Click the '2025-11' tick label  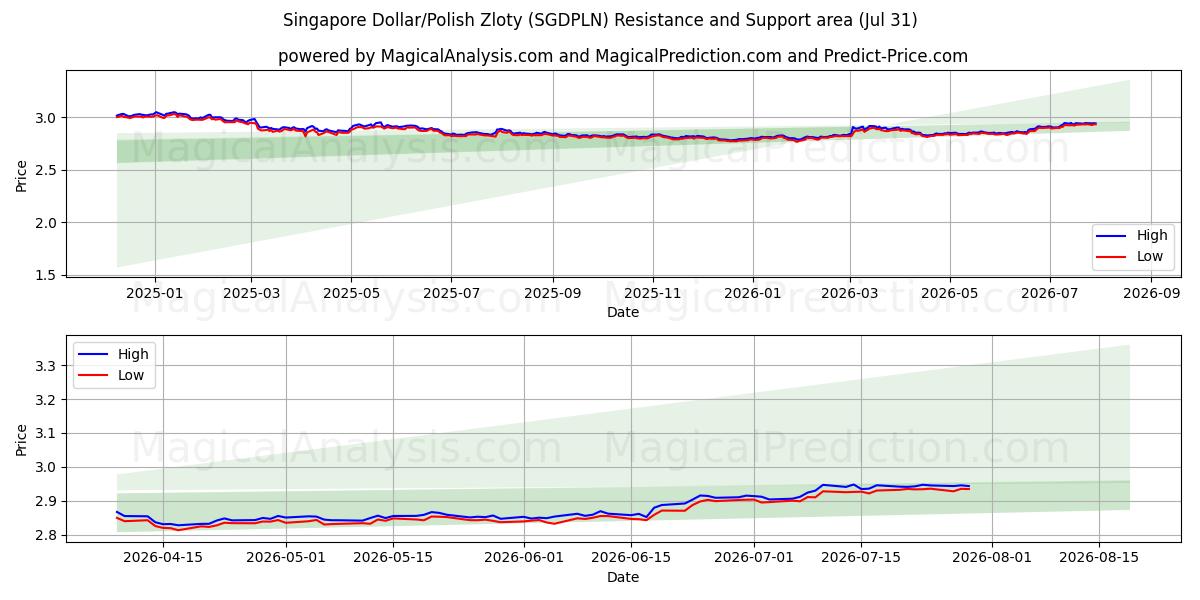(652, 293)
